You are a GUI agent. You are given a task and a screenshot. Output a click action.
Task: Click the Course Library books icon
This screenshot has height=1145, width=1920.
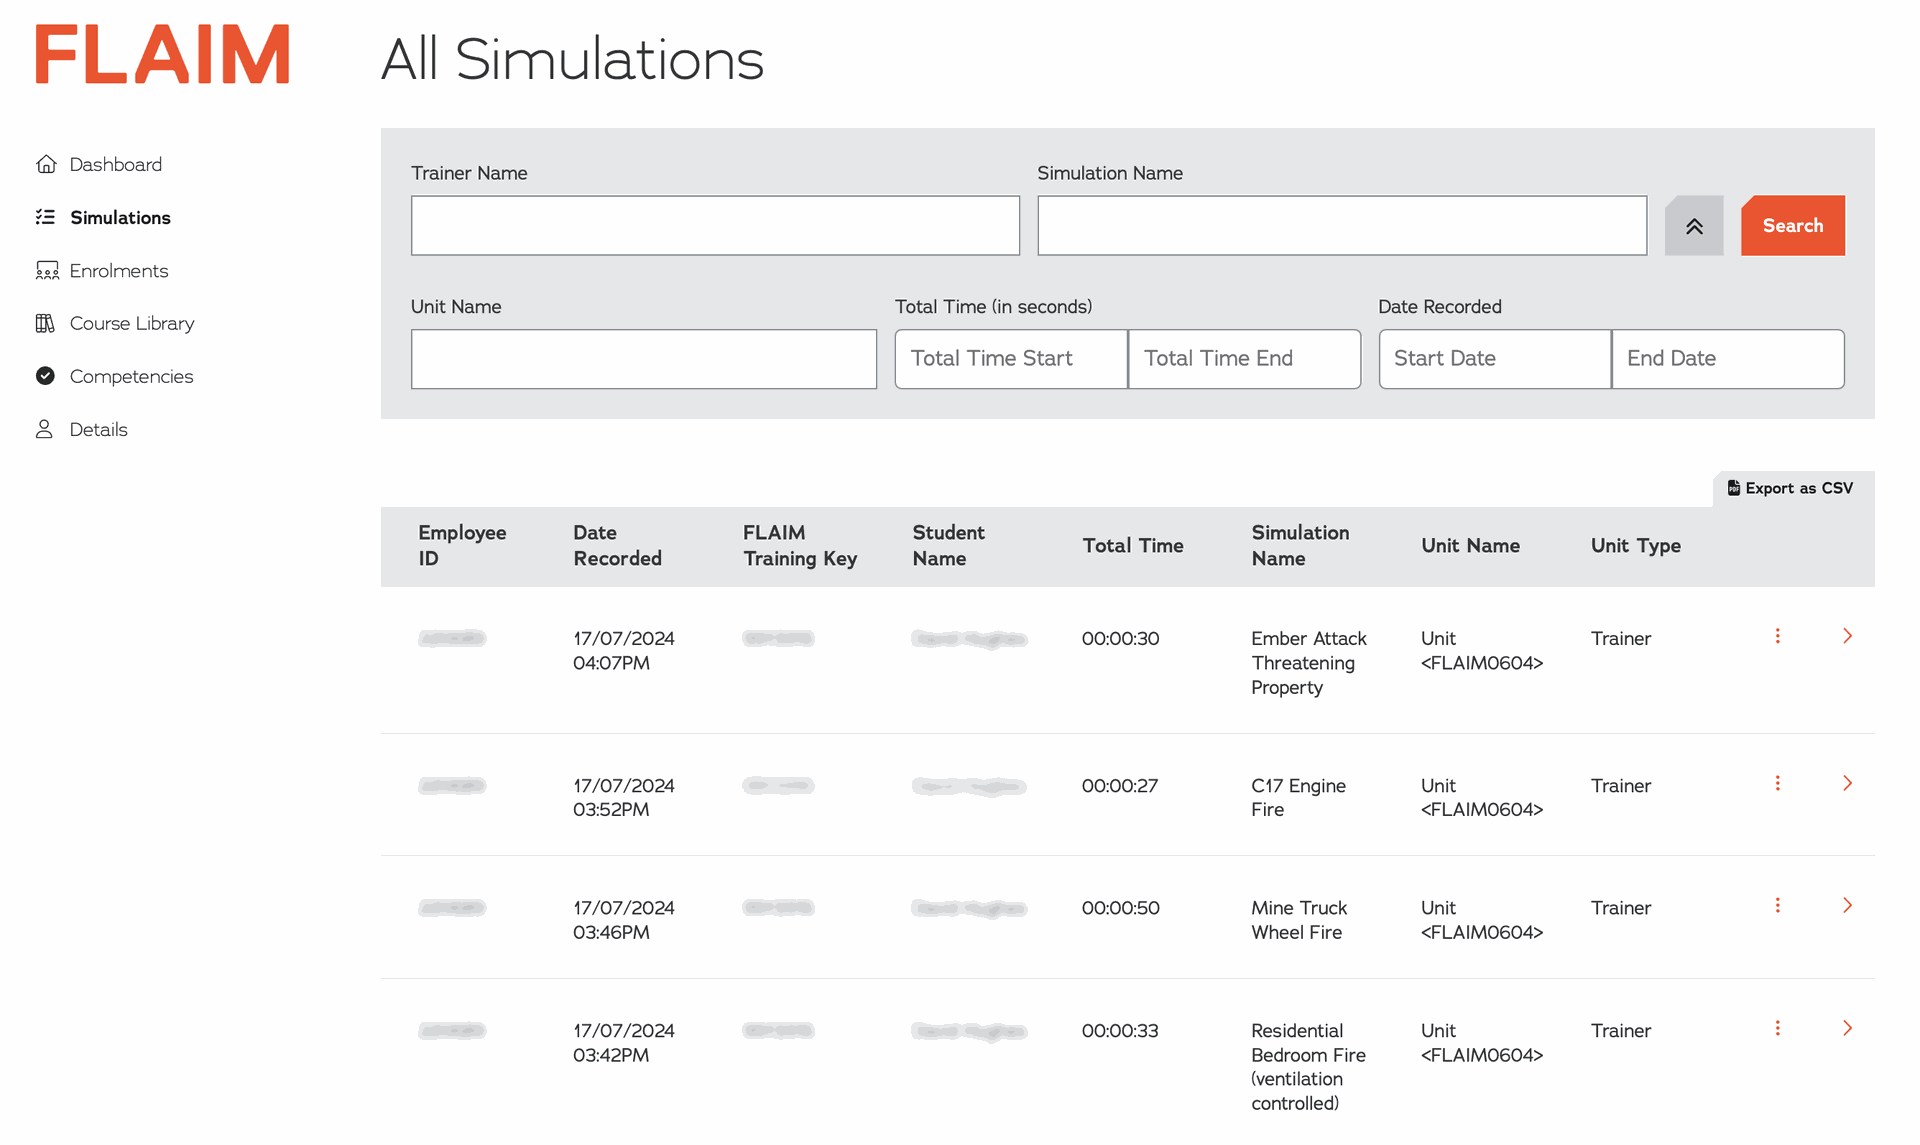click(46, 323)
